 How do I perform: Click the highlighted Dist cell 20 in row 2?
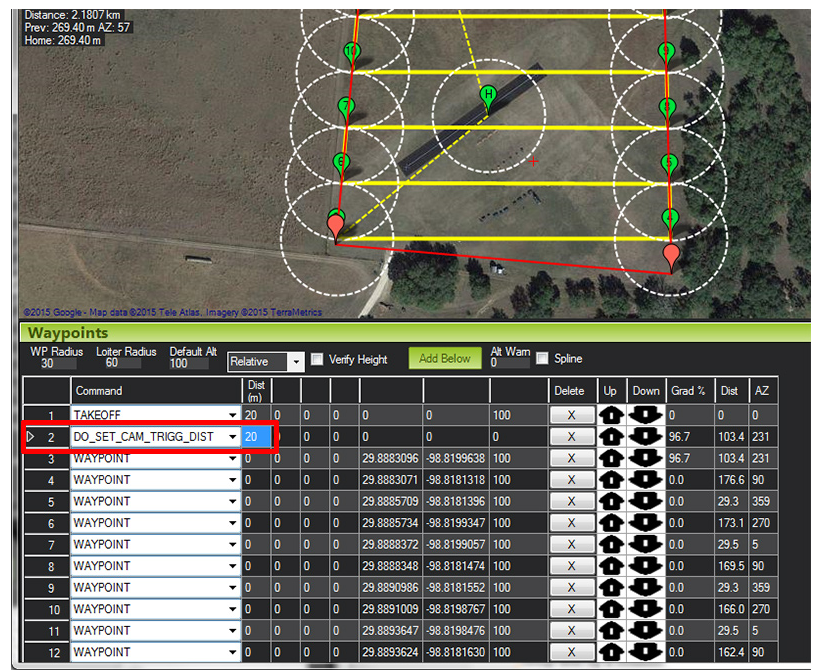256,437
